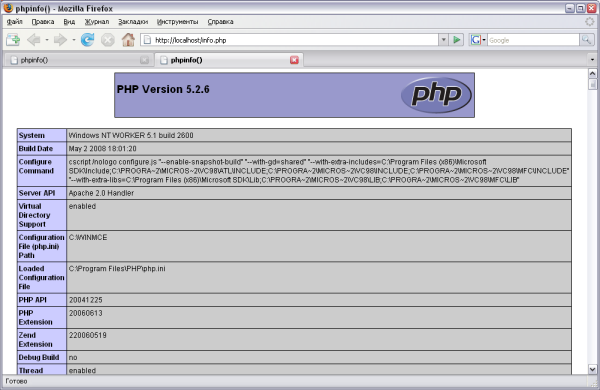Click the Firefox icon in title bar

tap(8, 8)
